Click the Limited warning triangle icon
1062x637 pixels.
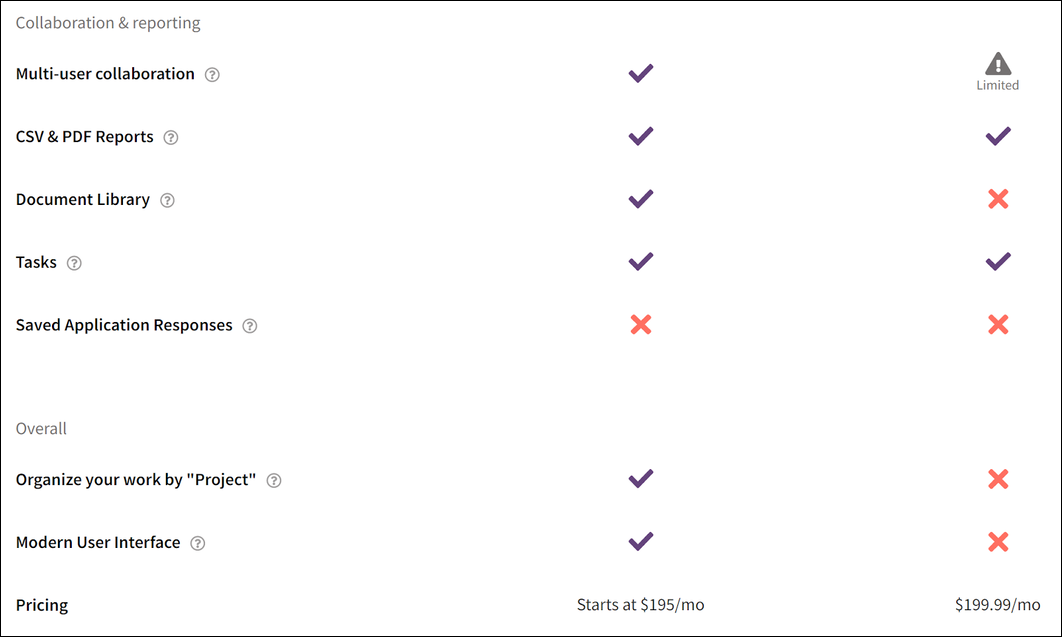click(x=998, y=65)
